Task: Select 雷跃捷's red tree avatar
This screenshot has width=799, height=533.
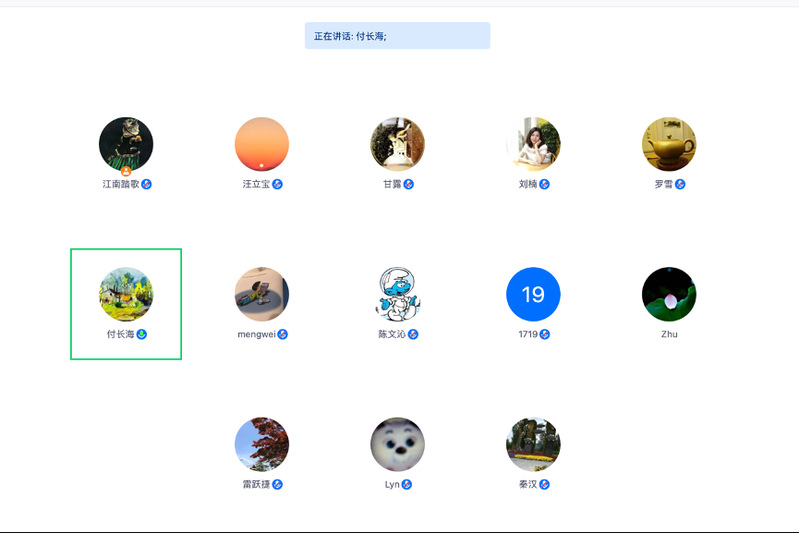Action: coord(262,444)
